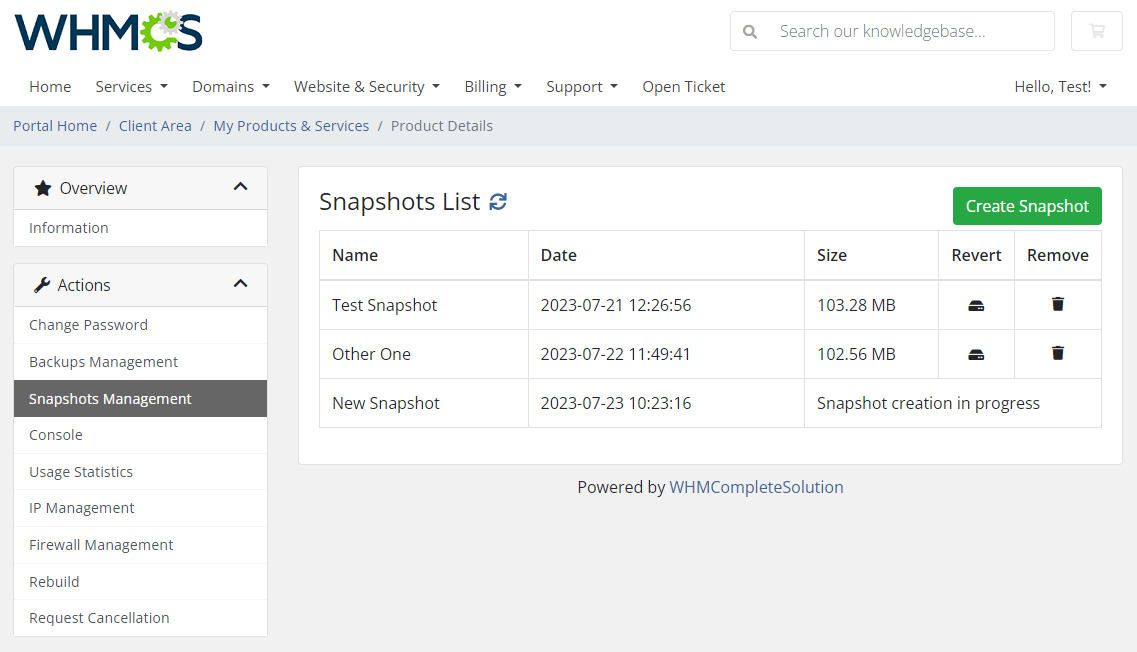This screenshot has width=1137, height=652.
Task: Collapse the Overview panel
Action: (x=240, y=186)
